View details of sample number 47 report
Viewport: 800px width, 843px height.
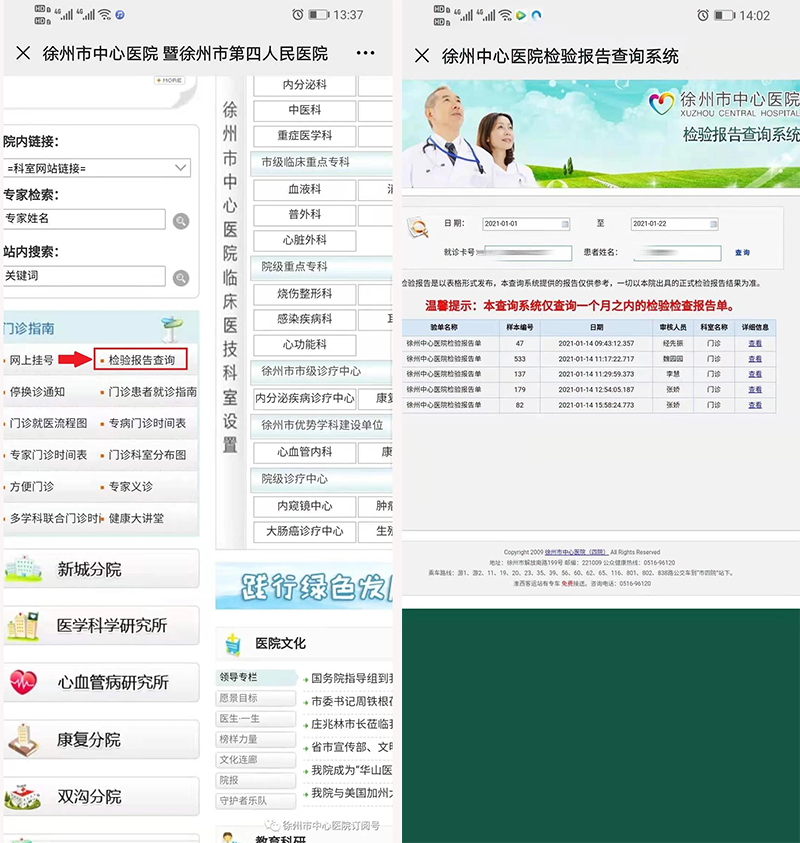755,343
